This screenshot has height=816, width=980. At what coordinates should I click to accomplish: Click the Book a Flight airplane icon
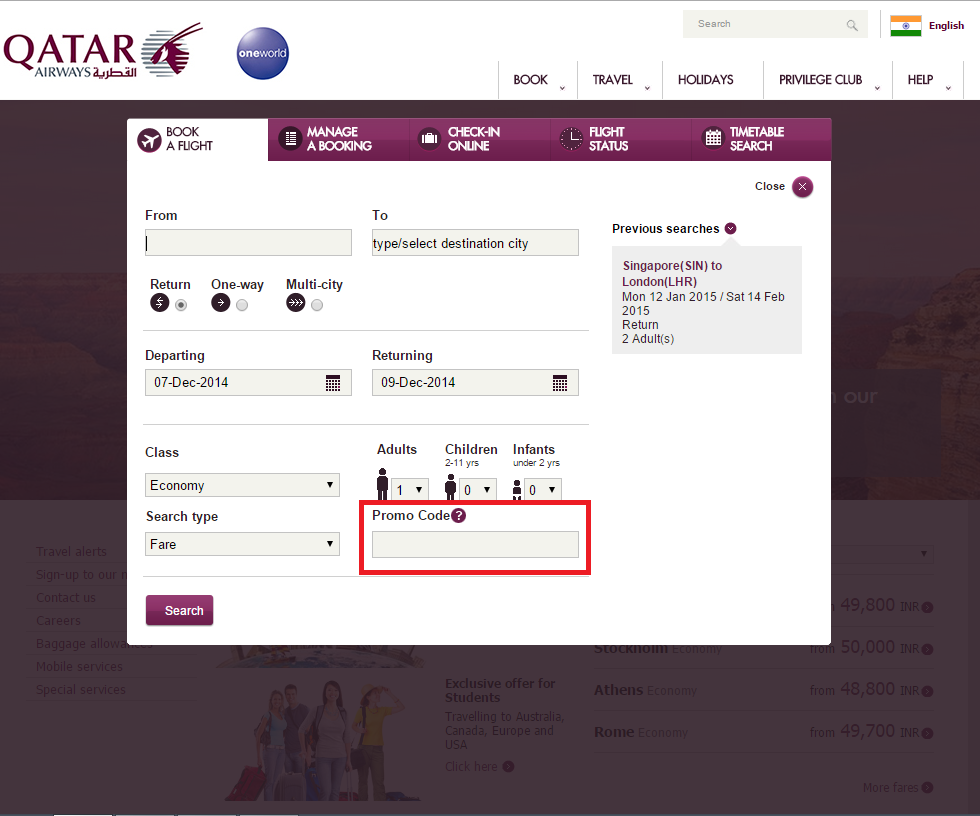point(149,140)
